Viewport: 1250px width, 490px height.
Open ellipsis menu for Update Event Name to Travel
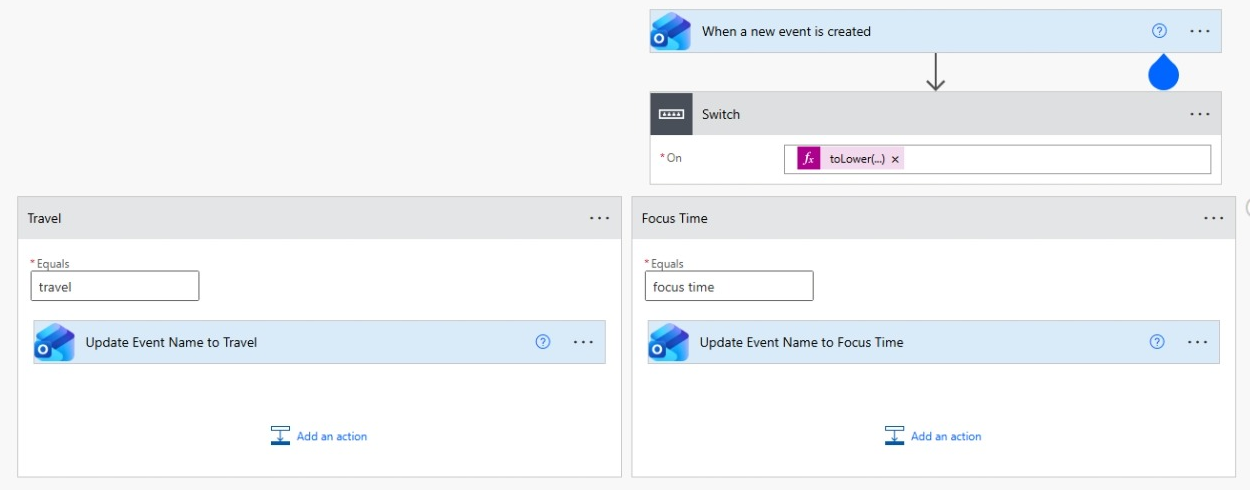(584, 342)
